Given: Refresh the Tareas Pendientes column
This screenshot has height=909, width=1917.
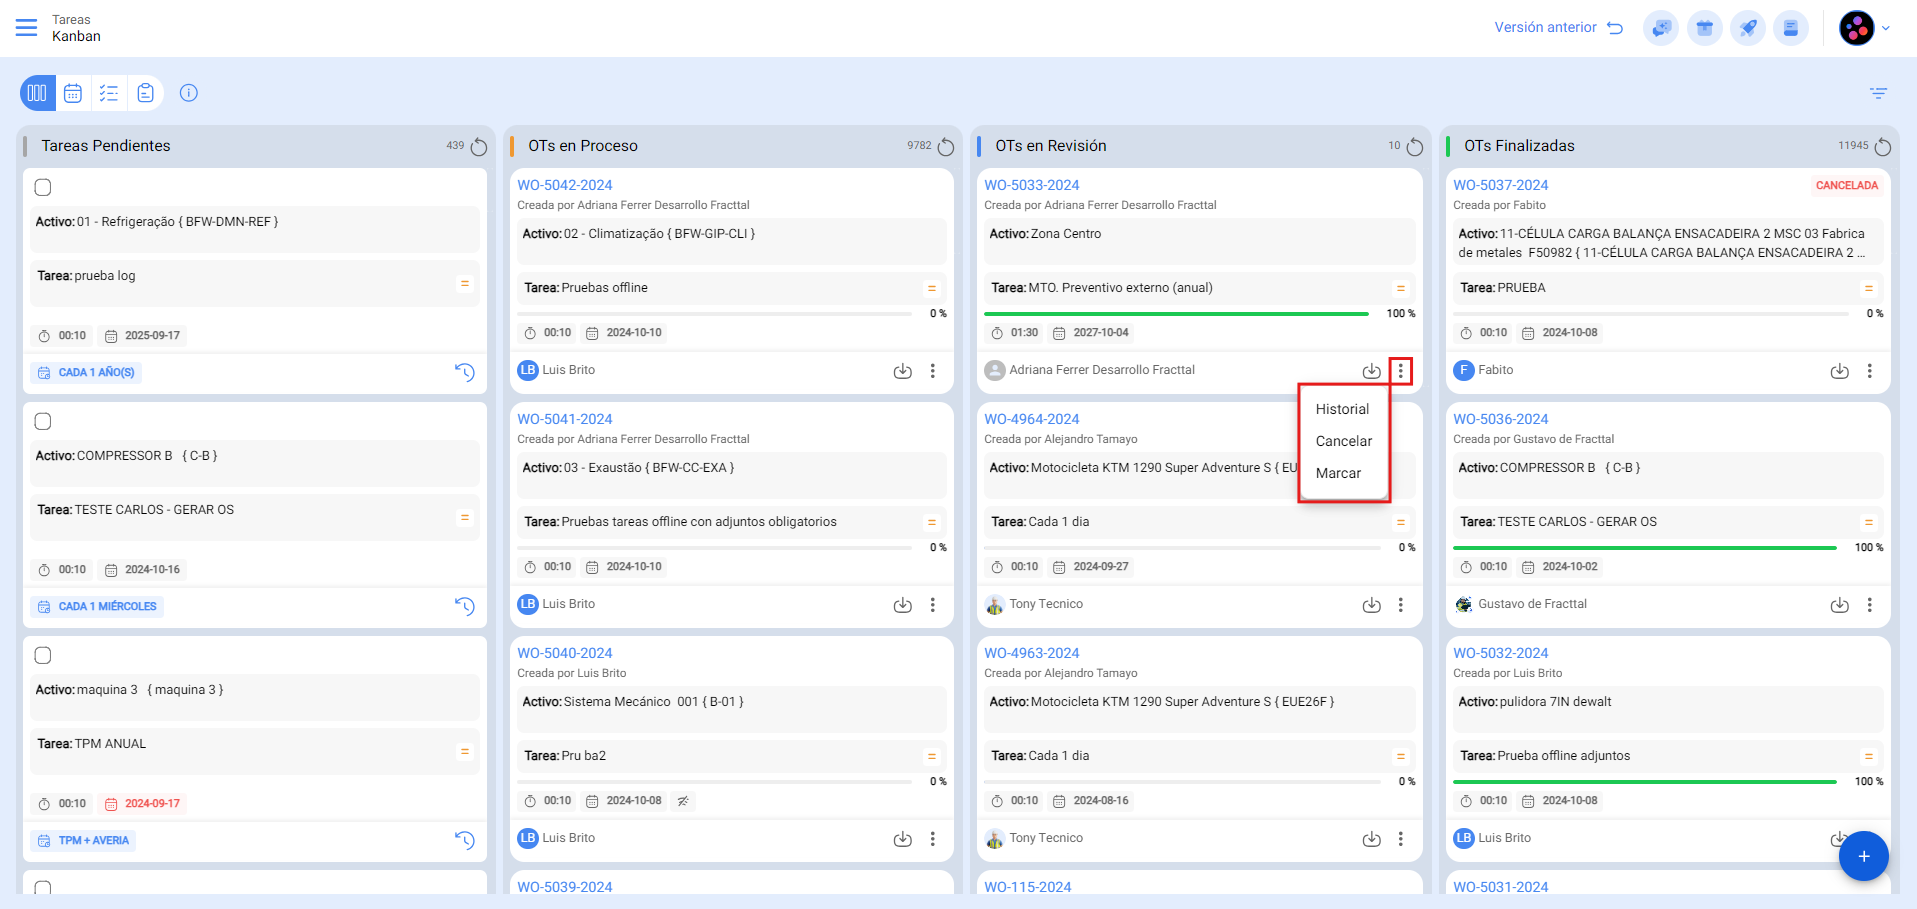Looking at the screenshot, I should 479,147.
